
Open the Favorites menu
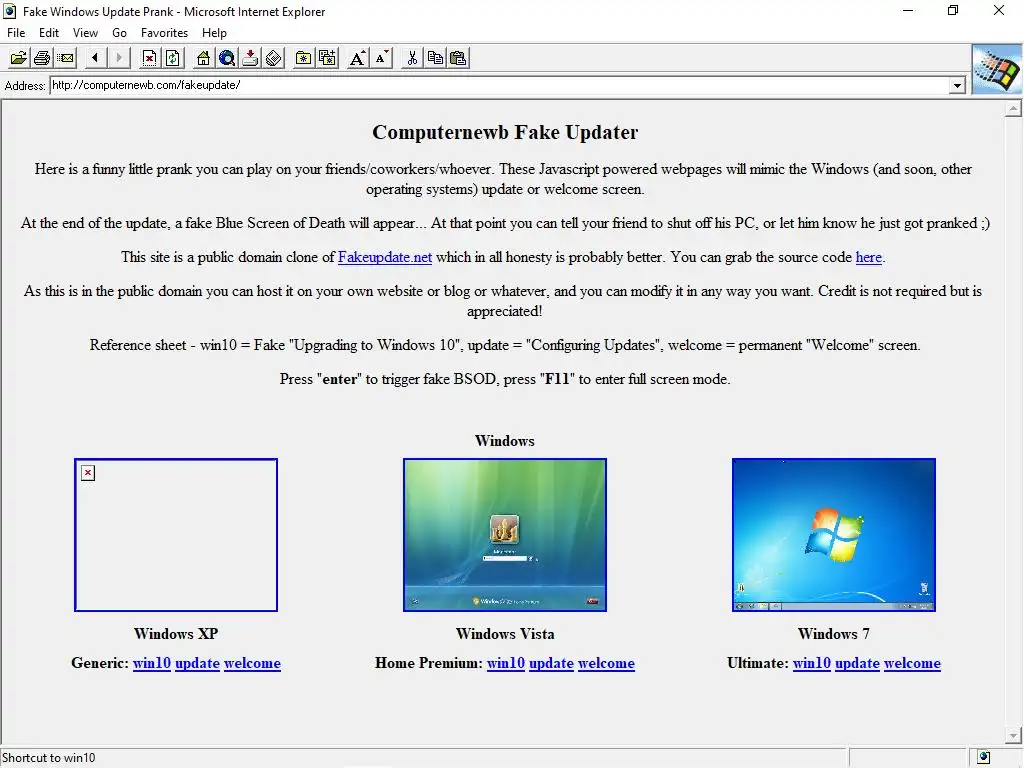[165, 33]
